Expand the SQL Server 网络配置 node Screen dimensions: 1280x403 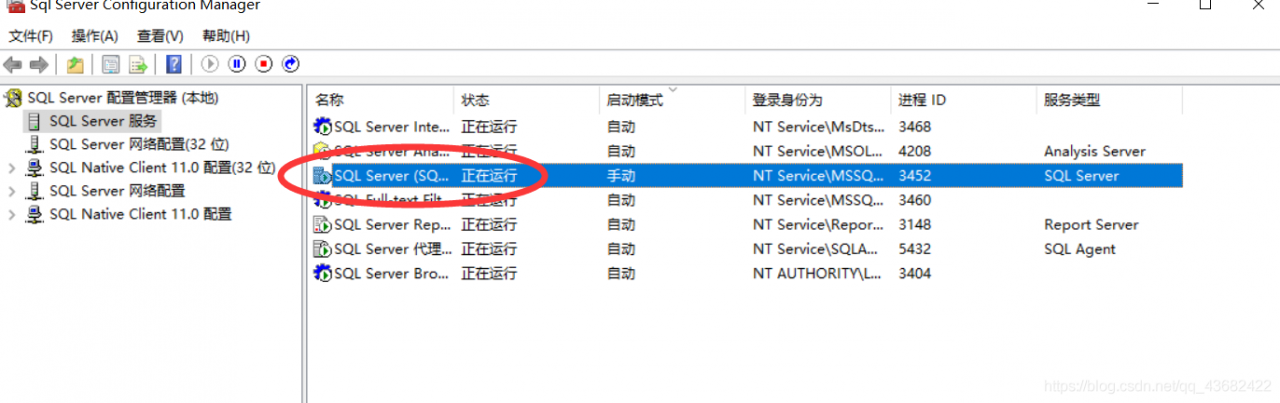tap(12, 191)
